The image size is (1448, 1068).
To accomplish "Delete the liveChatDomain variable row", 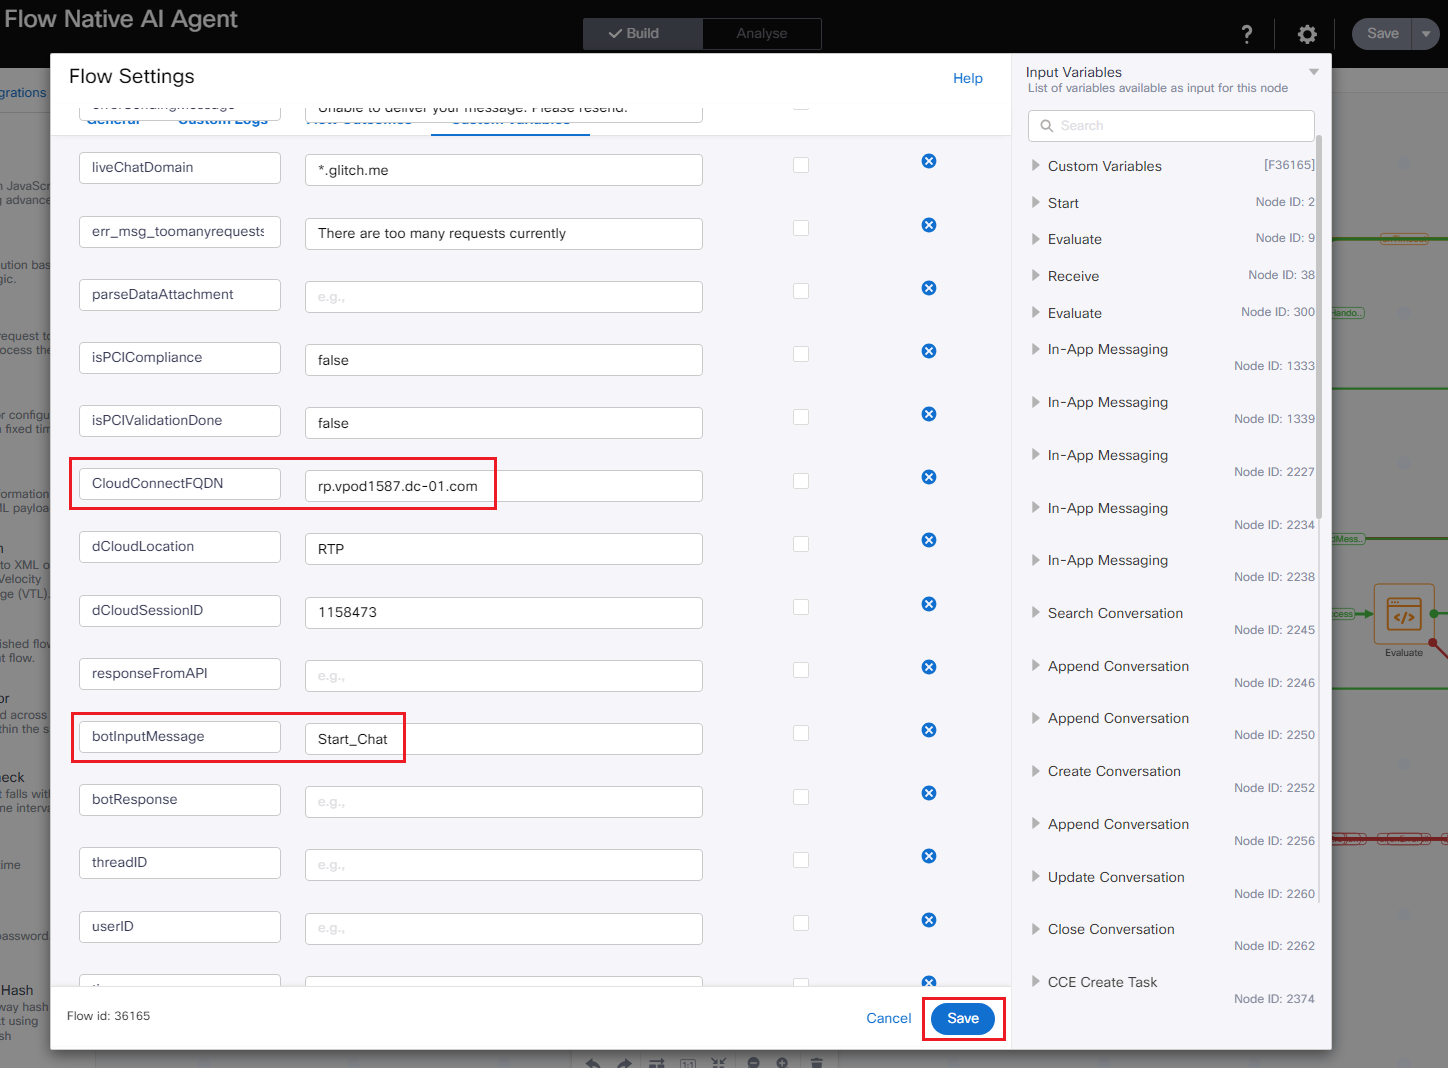I will pos(929,161).
